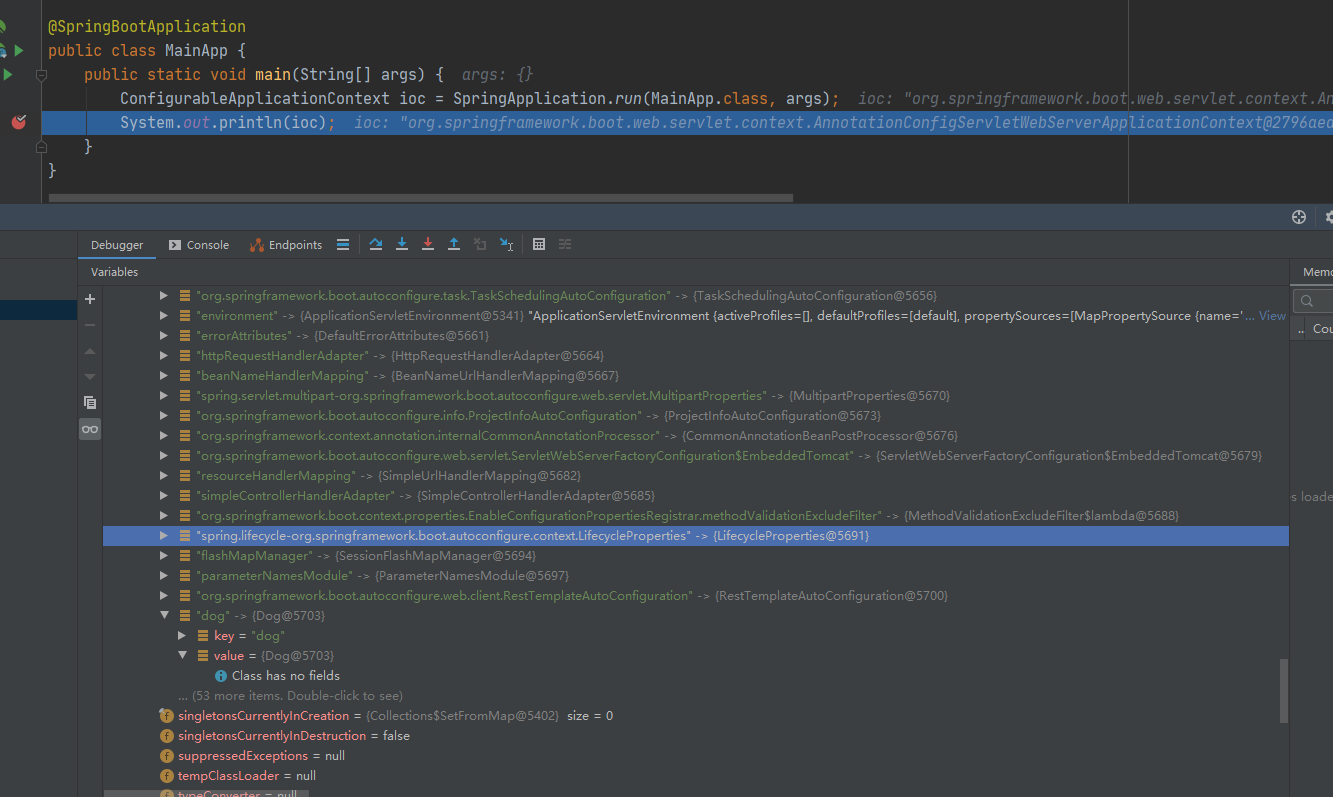Expand the "errorAttributes" entry
This screenshot has width=1333, height=797.
tap(164, 336)
